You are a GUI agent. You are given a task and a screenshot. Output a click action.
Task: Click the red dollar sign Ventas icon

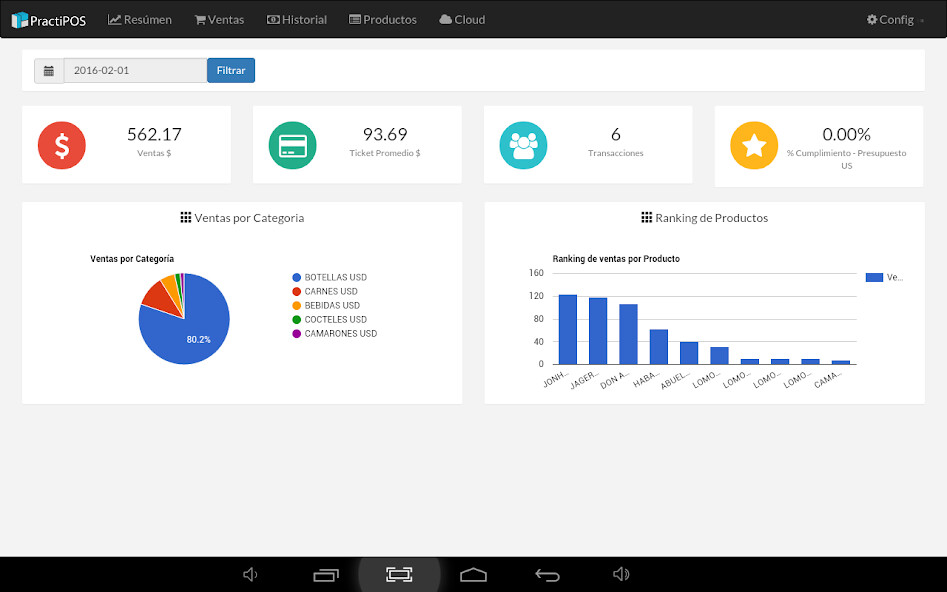tap(61, 145)
